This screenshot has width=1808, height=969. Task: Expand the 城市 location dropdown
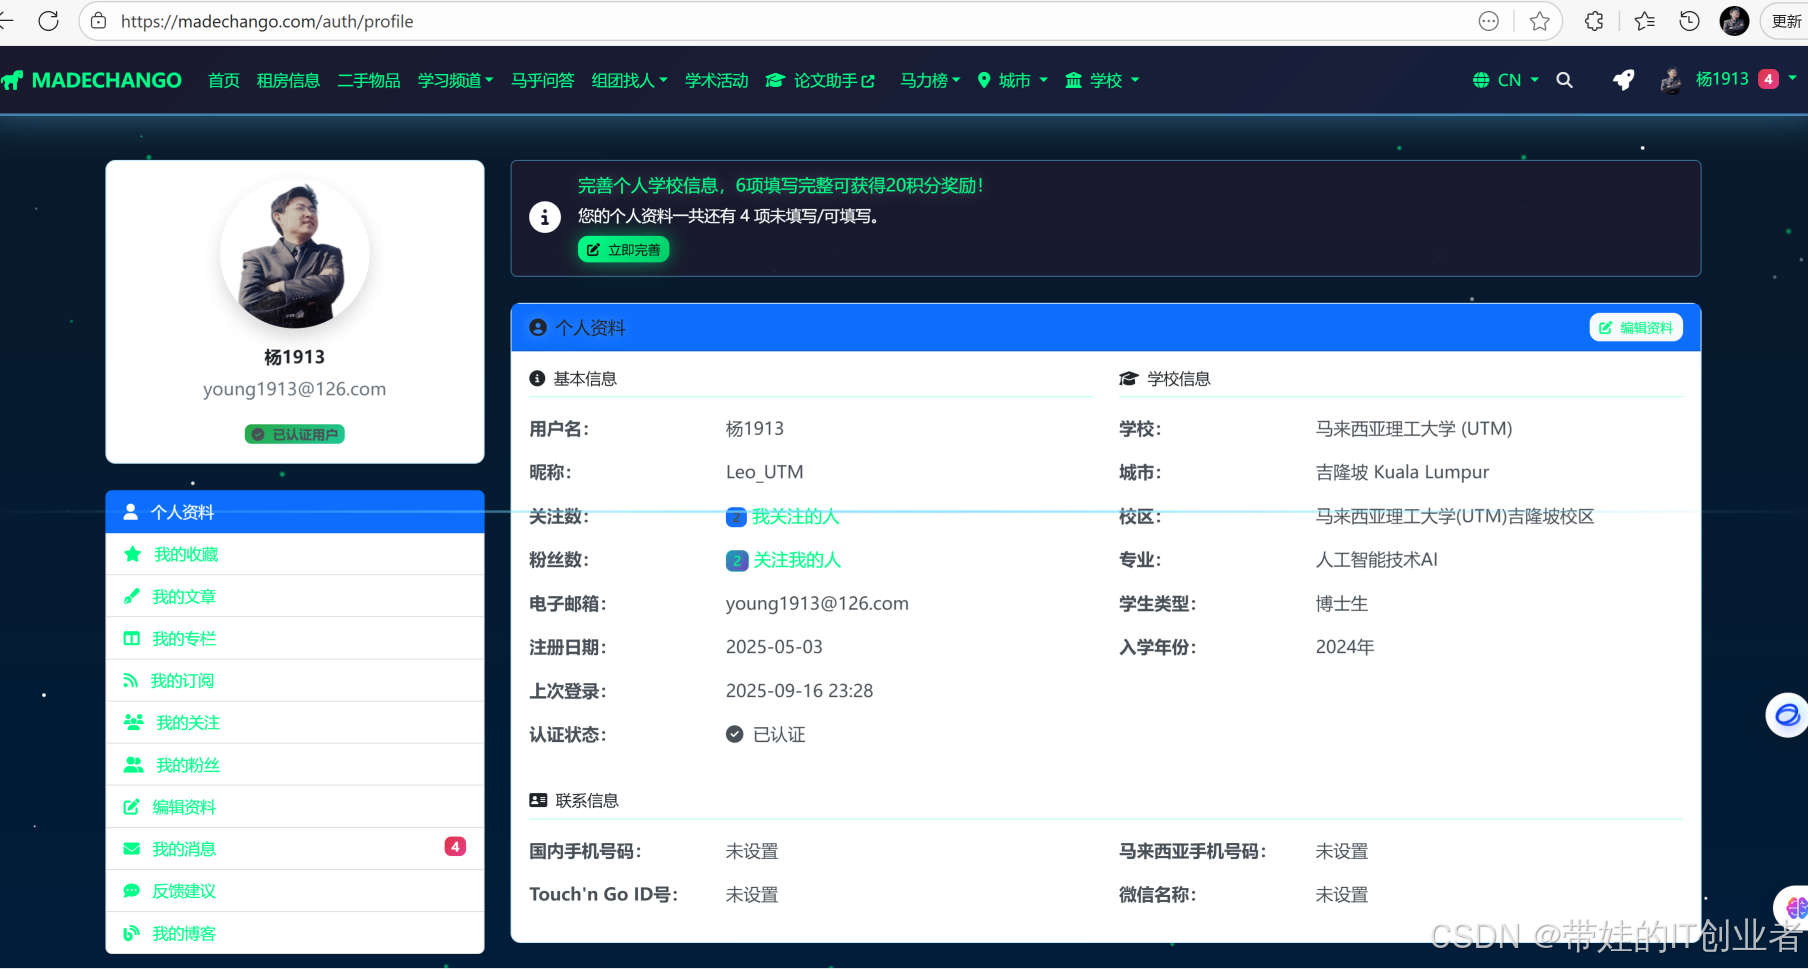point(1013,80)
